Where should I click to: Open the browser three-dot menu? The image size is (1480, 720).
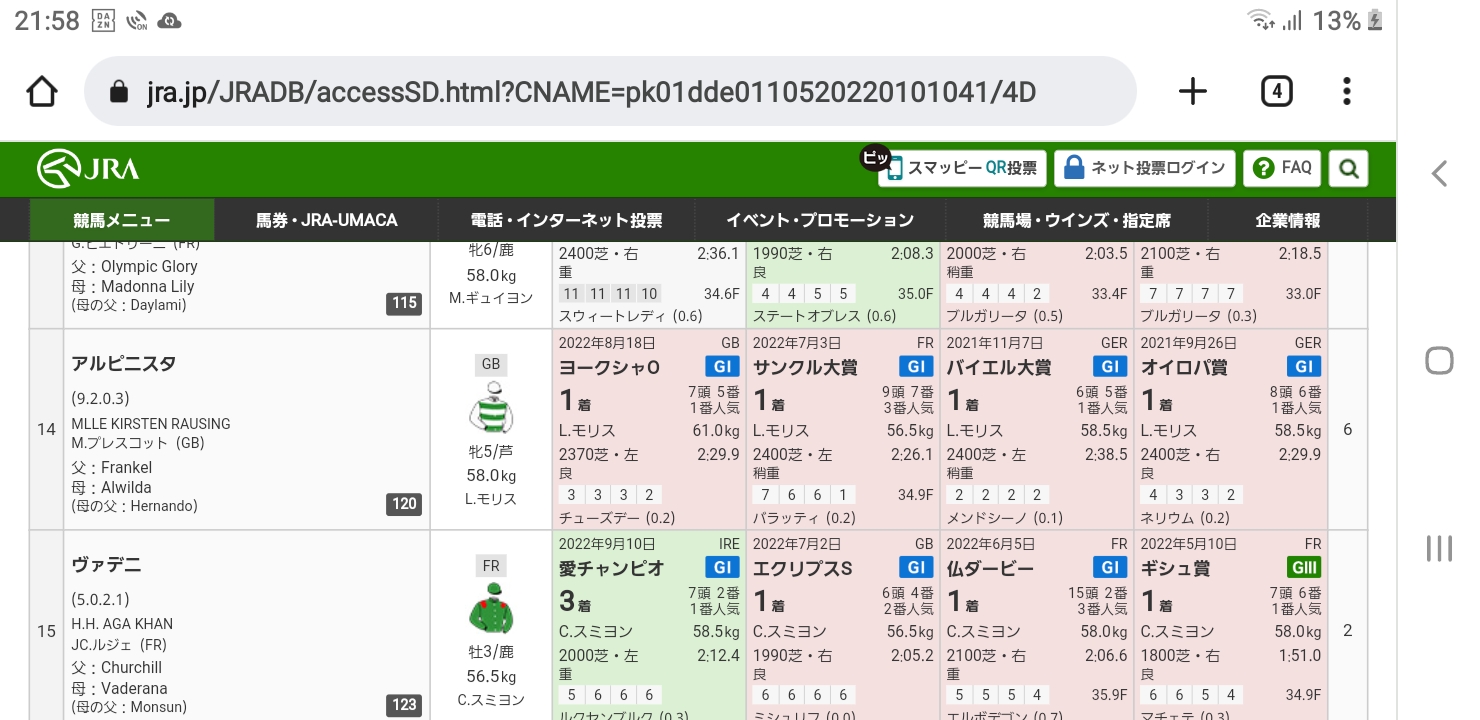click(1347, 92)
